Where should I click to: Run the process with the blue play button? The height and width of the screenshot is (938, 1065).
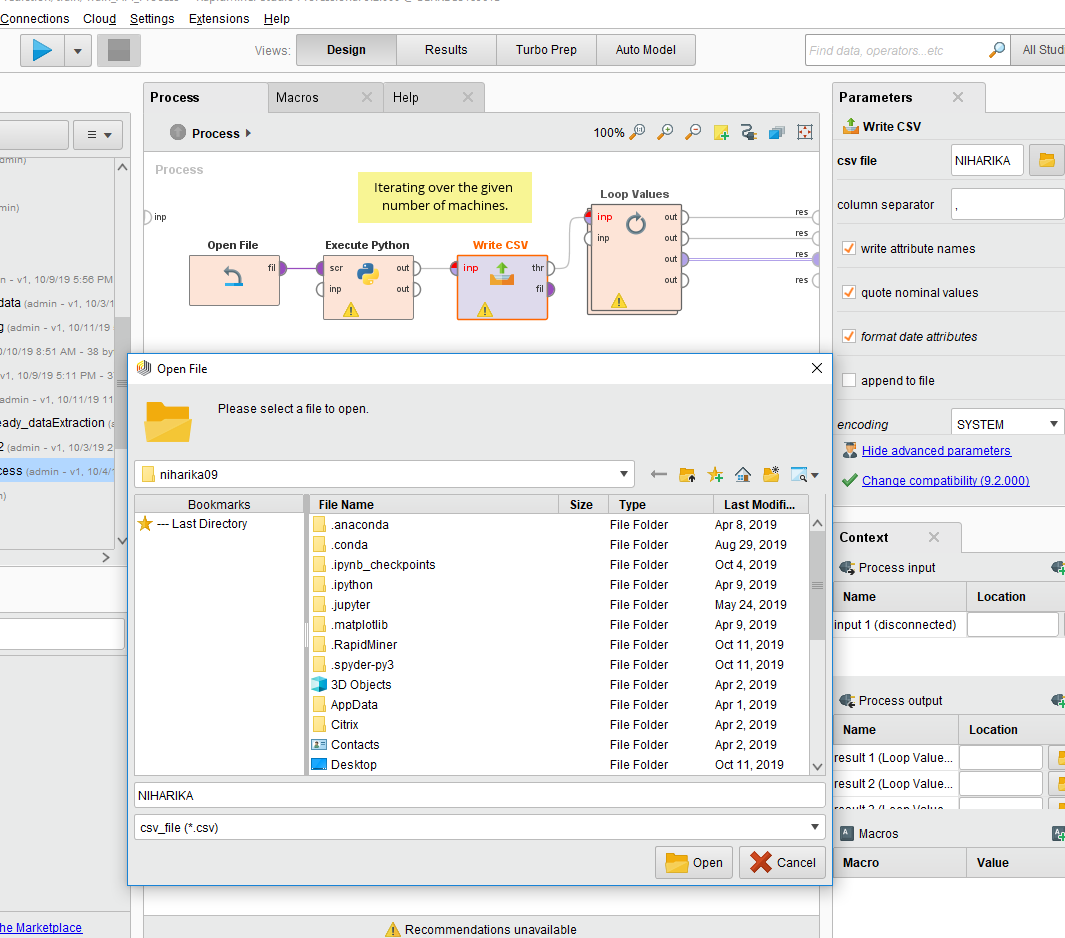click(42, 50)
